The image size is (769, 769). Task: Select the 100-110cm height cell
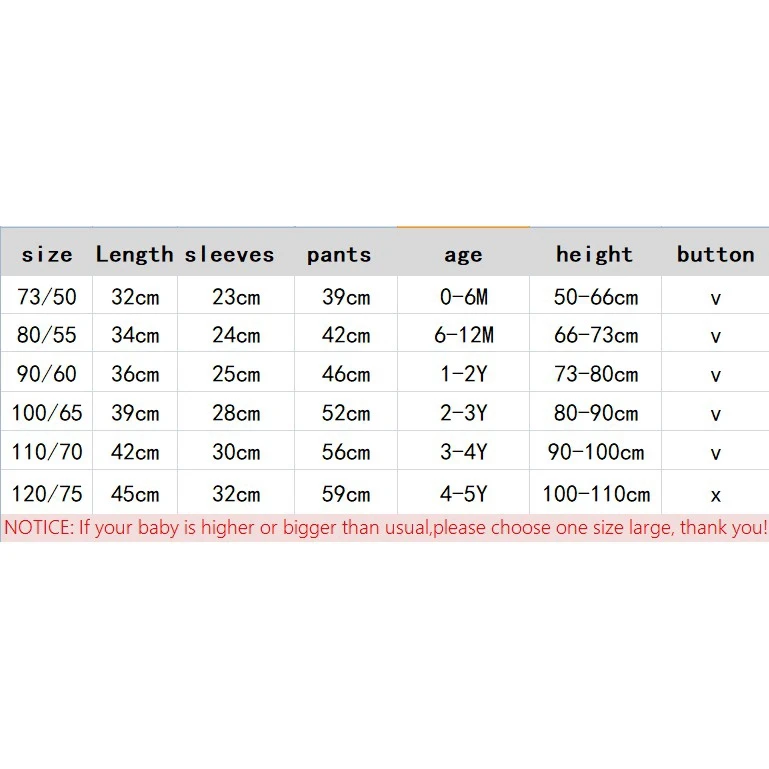pos(596,493)
